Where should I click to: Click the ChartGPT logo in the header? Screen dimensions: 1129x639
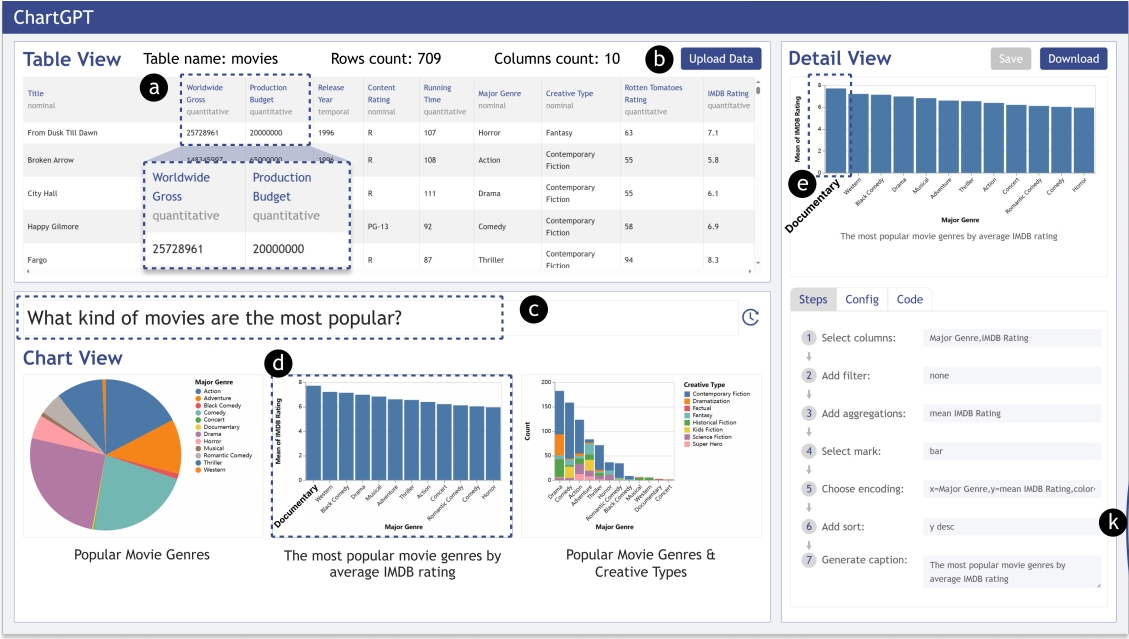(55, 16)
